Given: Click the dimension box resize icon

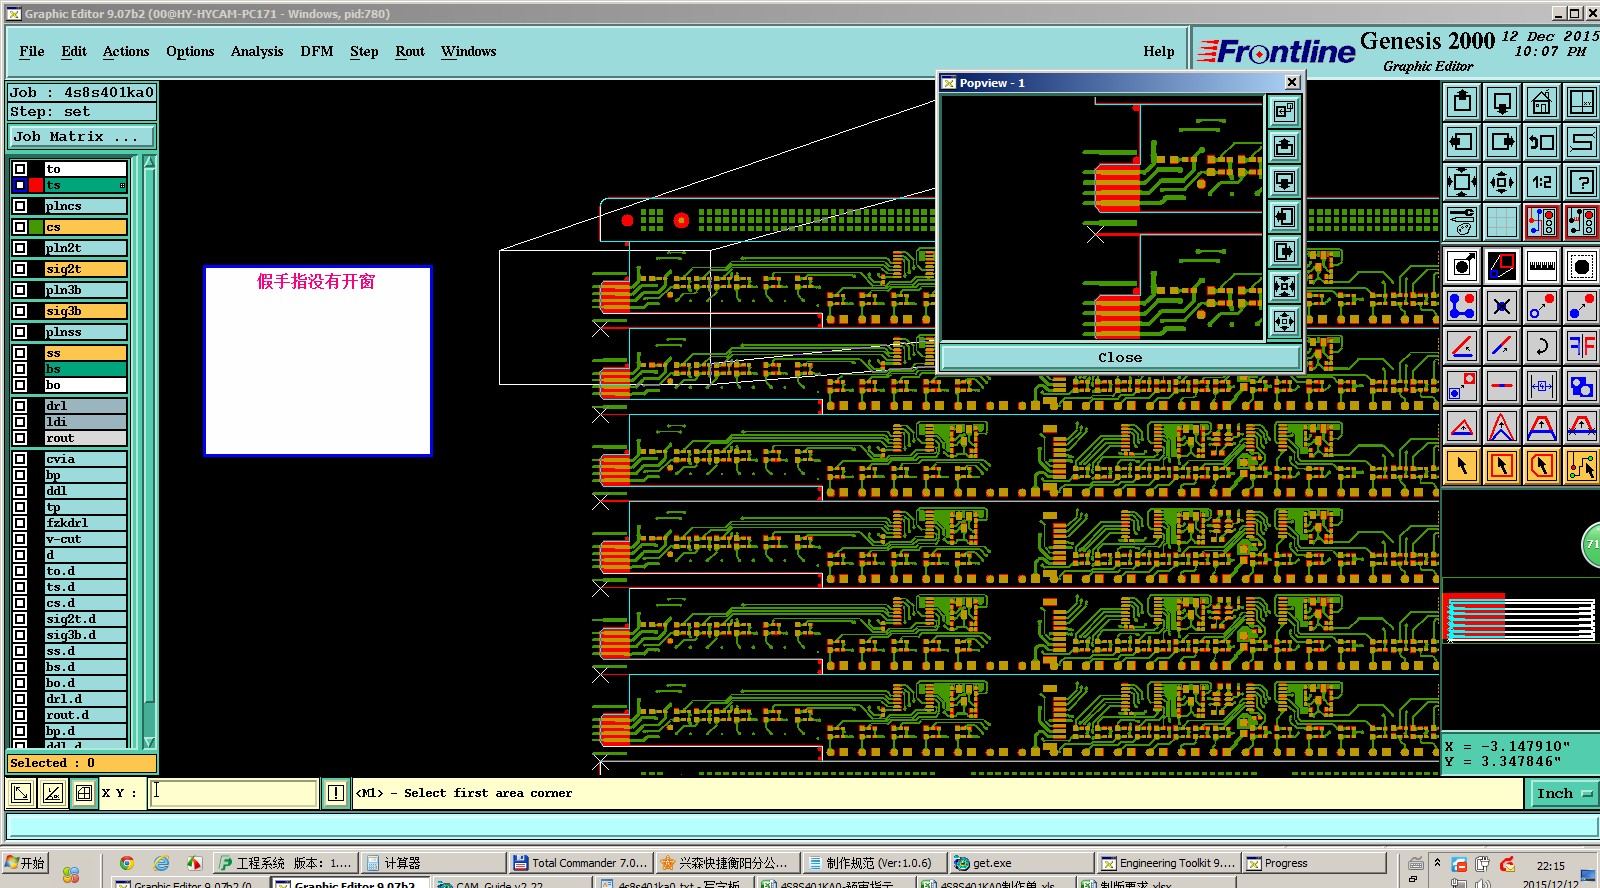Looking at the screenshot, I should [1542, 386].
